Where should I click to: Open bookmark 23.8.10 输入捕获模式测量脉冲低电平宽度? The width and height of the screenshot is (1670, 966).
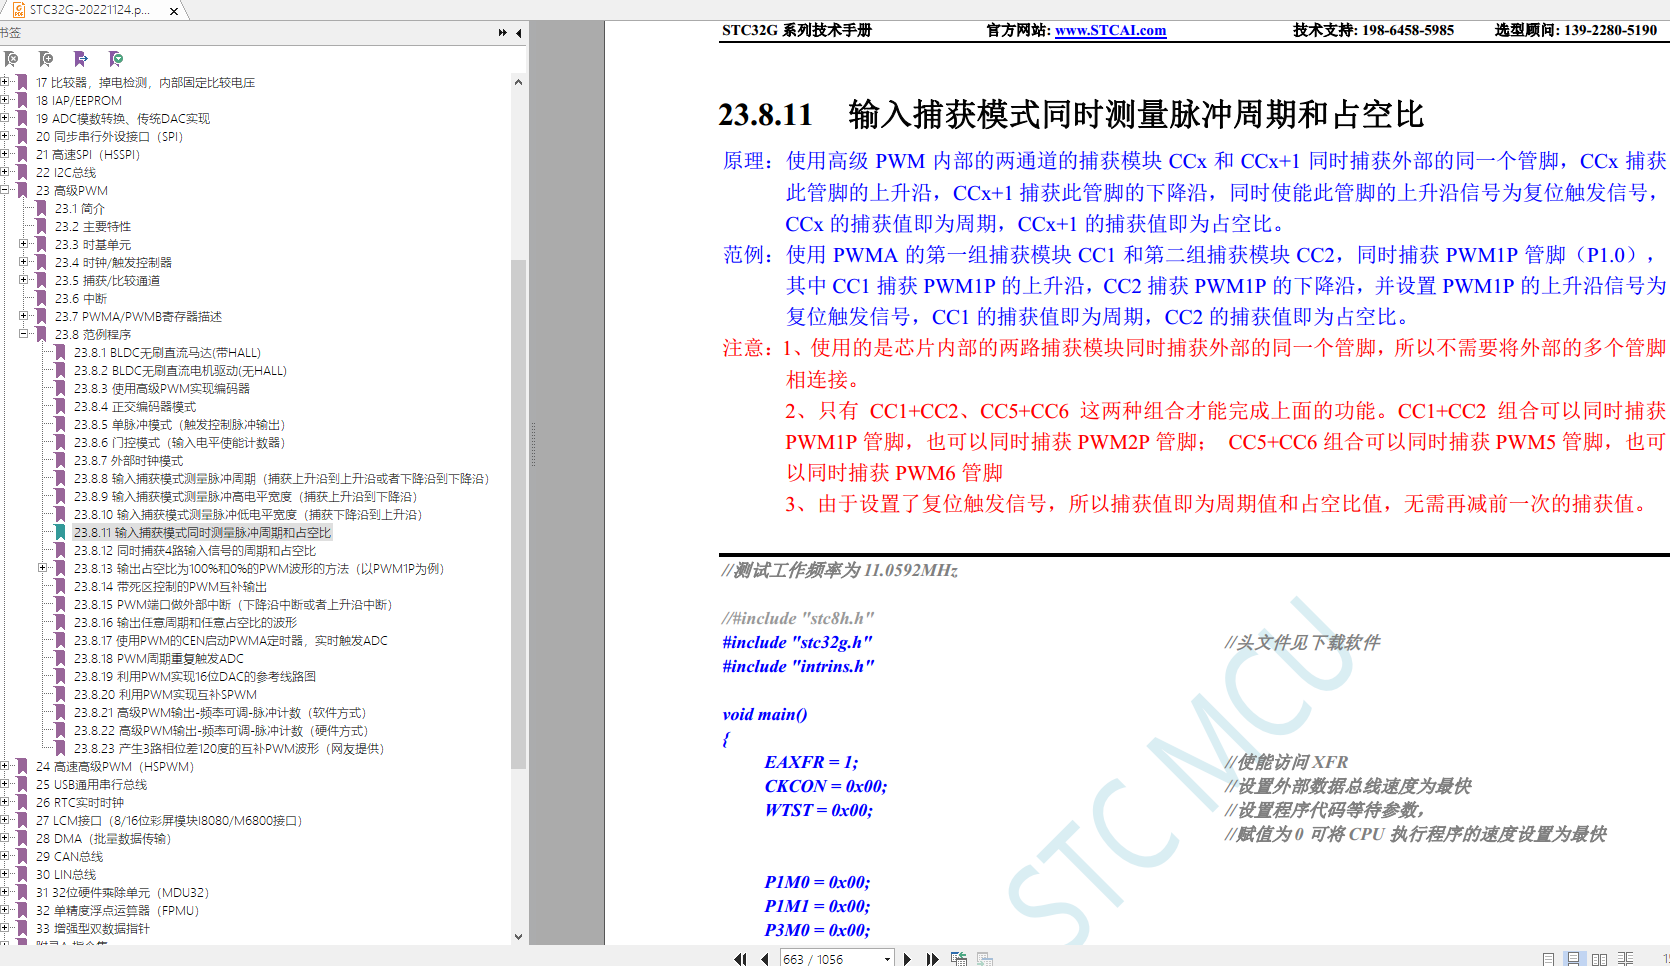248,515
